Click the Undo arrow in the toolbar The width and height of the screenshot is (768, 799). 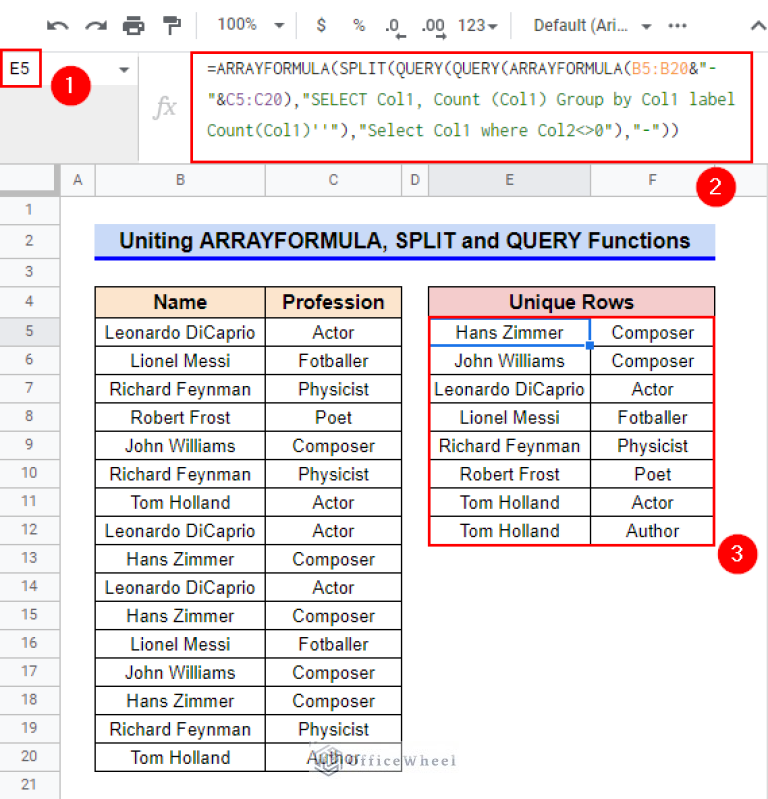[58, 25]
